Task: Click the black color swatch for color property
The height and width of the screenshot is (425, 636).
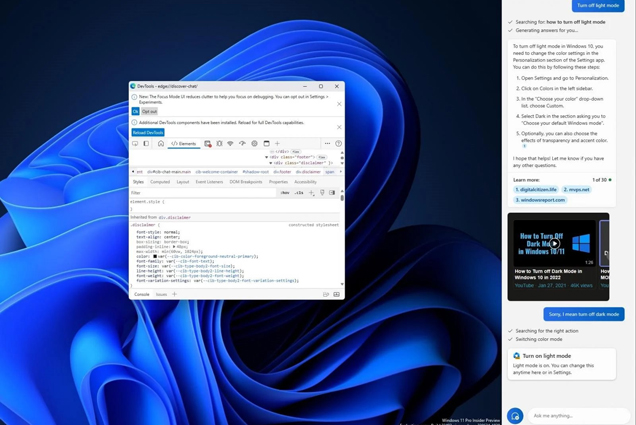Action: pos(155,256)
